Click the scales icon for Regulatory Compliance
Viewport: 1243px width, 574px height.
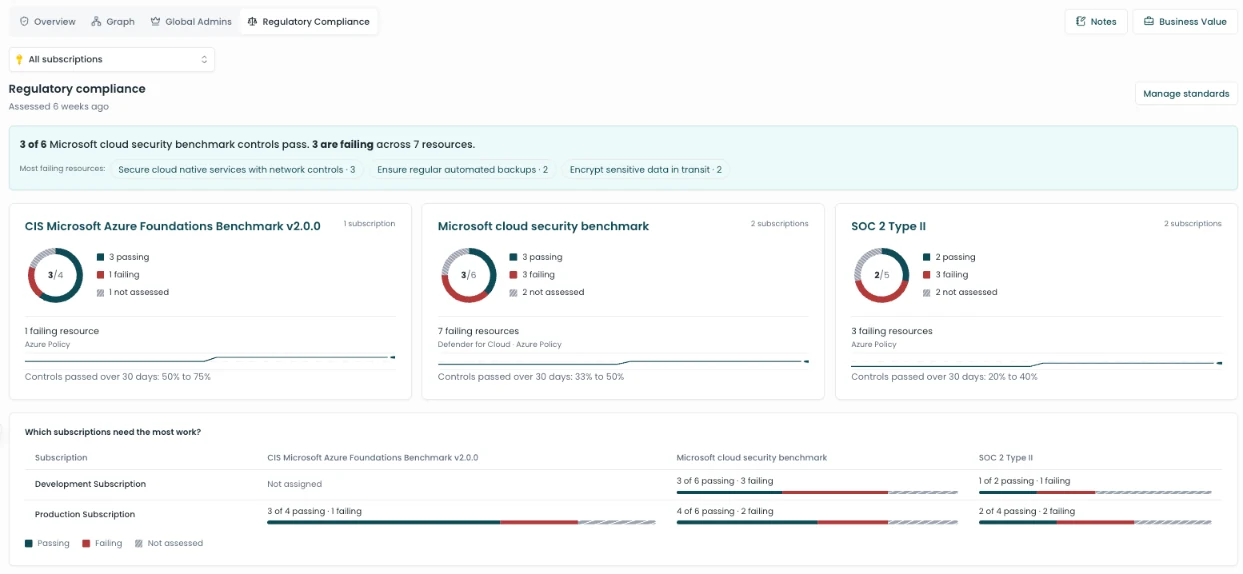[x=252, y=21]
